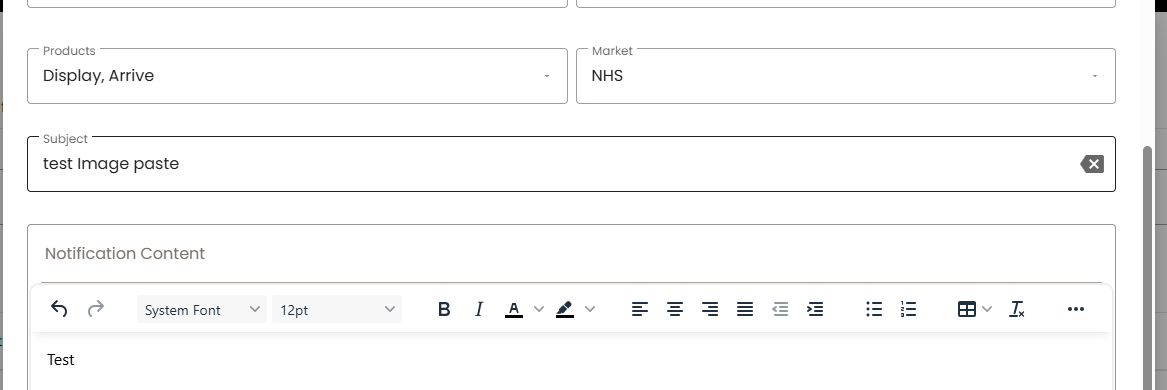Expand the Market NHS dropdown
This screenshot has height=390, width=1167.
pyautogui.click(x=845, y=76)
